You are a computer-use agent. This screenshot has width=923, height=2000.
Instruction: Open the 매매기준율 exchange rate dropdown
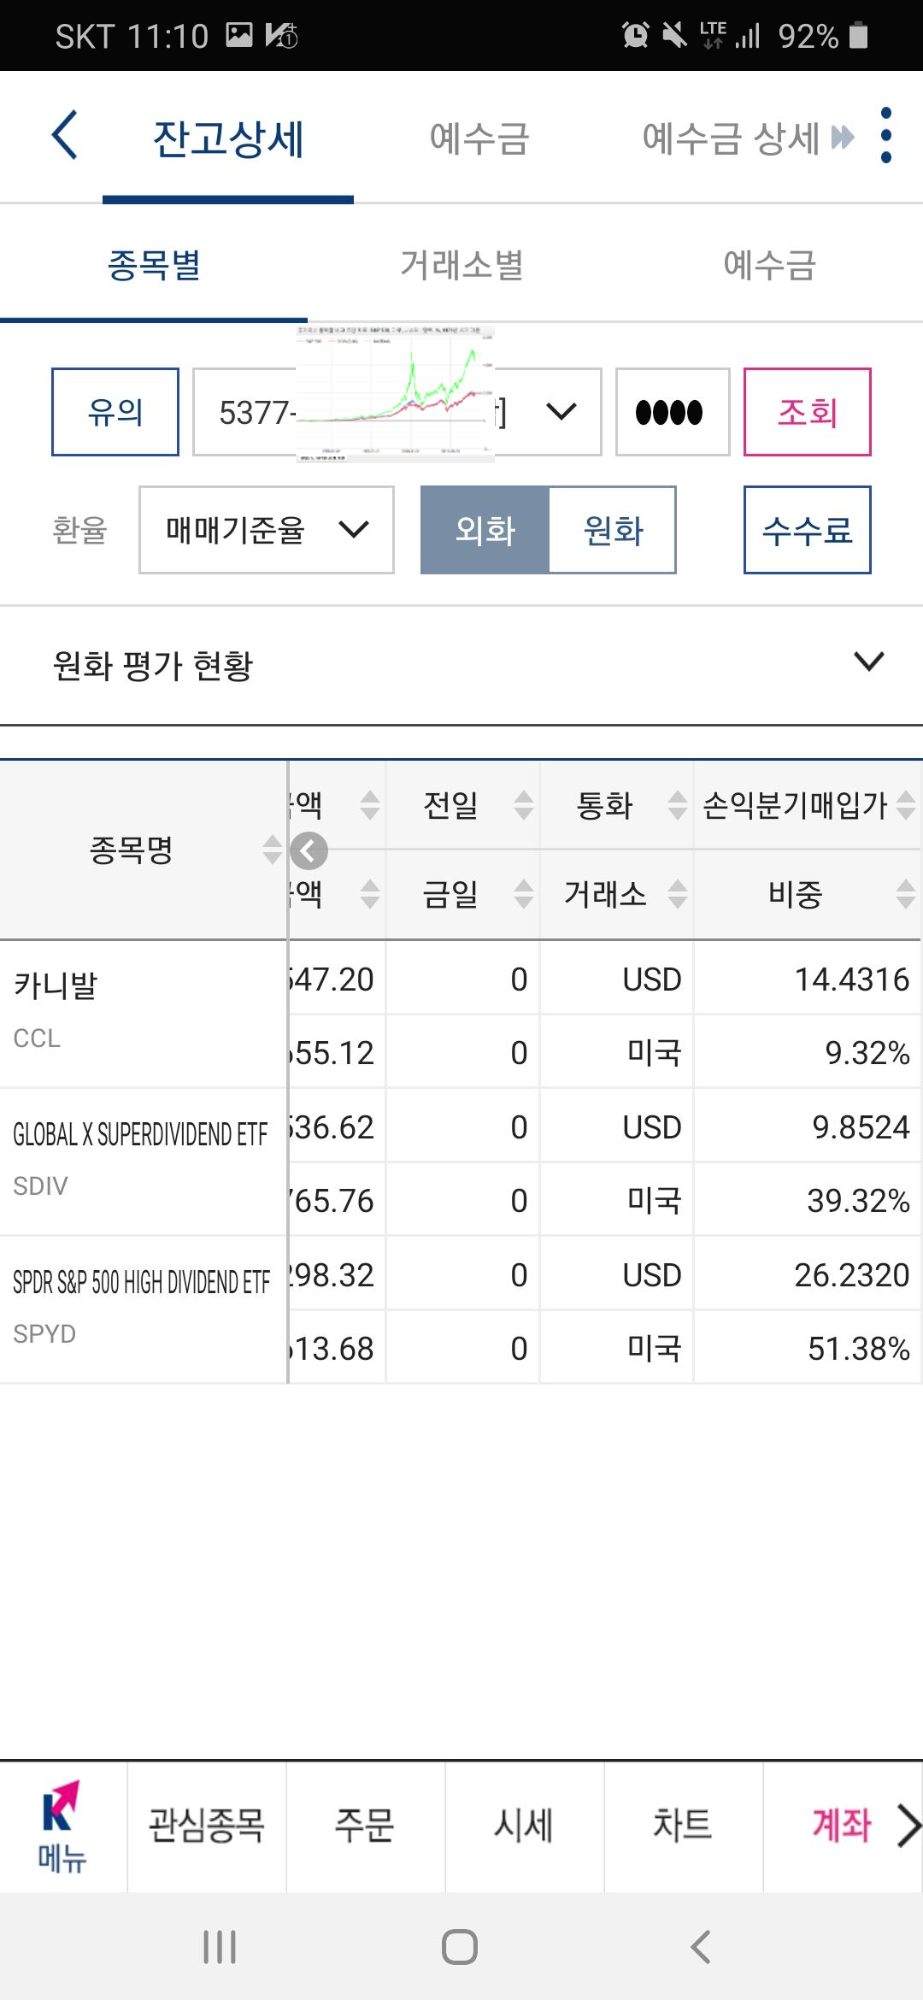click(x=266, y=530)
